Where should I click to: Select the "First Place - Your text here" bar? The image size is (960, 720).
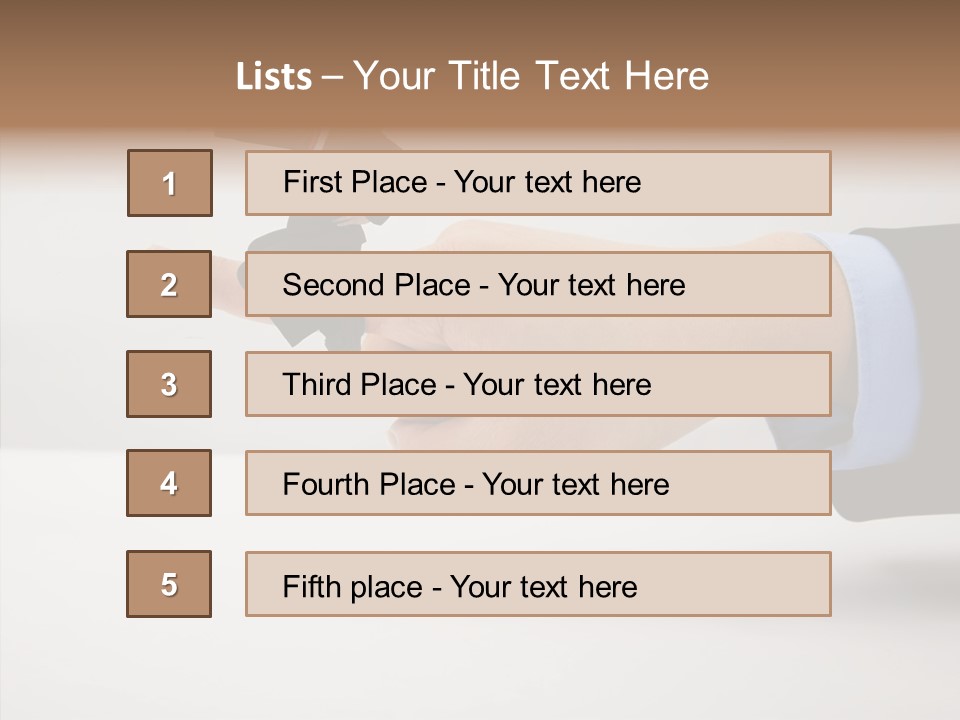tap(538, 183)
